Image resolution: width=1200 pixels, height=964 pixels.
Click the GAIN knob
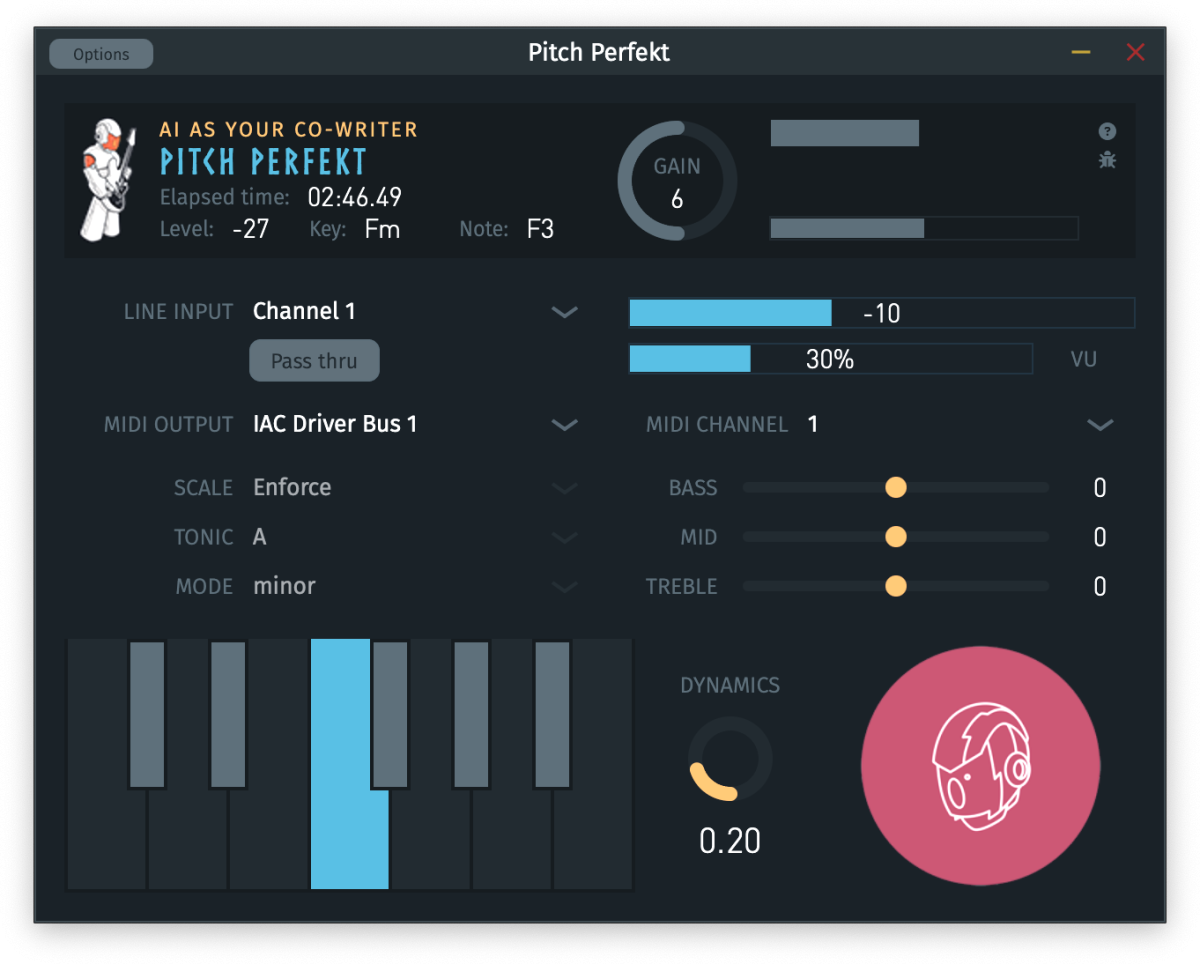tap(677, 182)
